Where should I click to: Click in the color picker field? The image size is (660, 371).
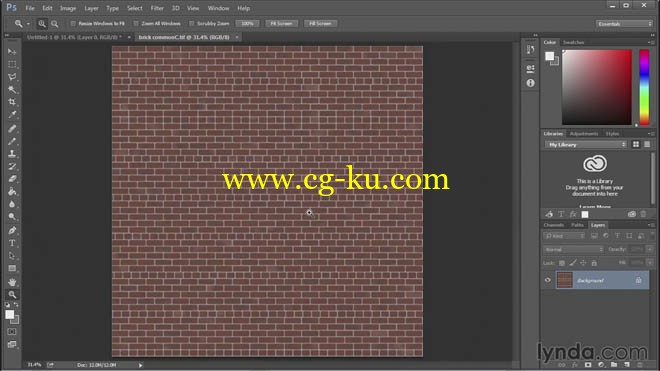pyautogui.click(x=597, y=87)
